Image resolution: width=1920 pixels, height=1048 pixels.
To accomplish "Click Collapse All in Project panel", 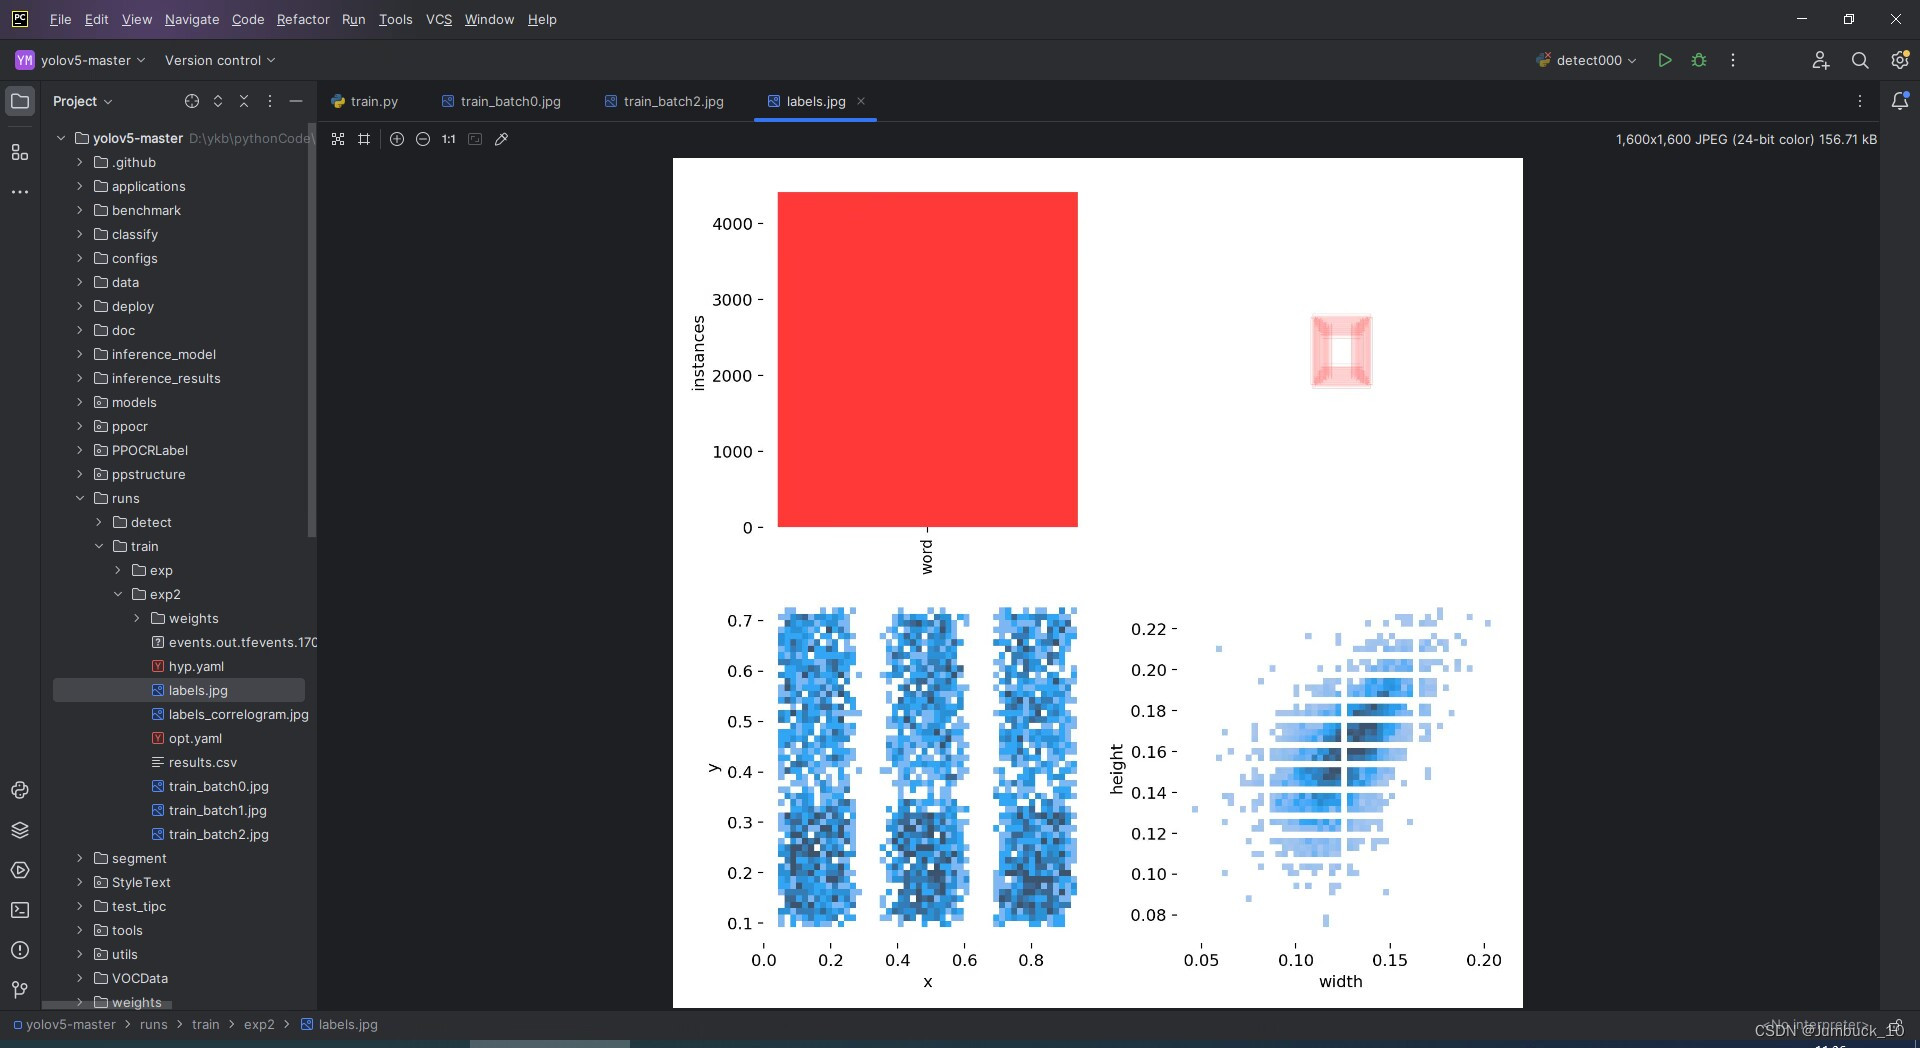I will 244,101.
